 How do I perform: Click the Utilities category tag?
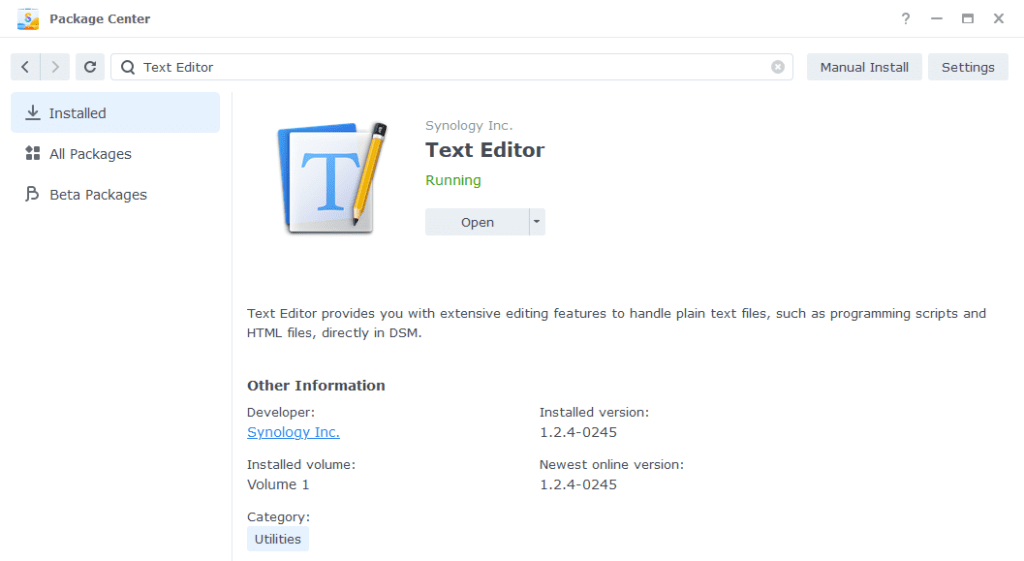[278, 539]
